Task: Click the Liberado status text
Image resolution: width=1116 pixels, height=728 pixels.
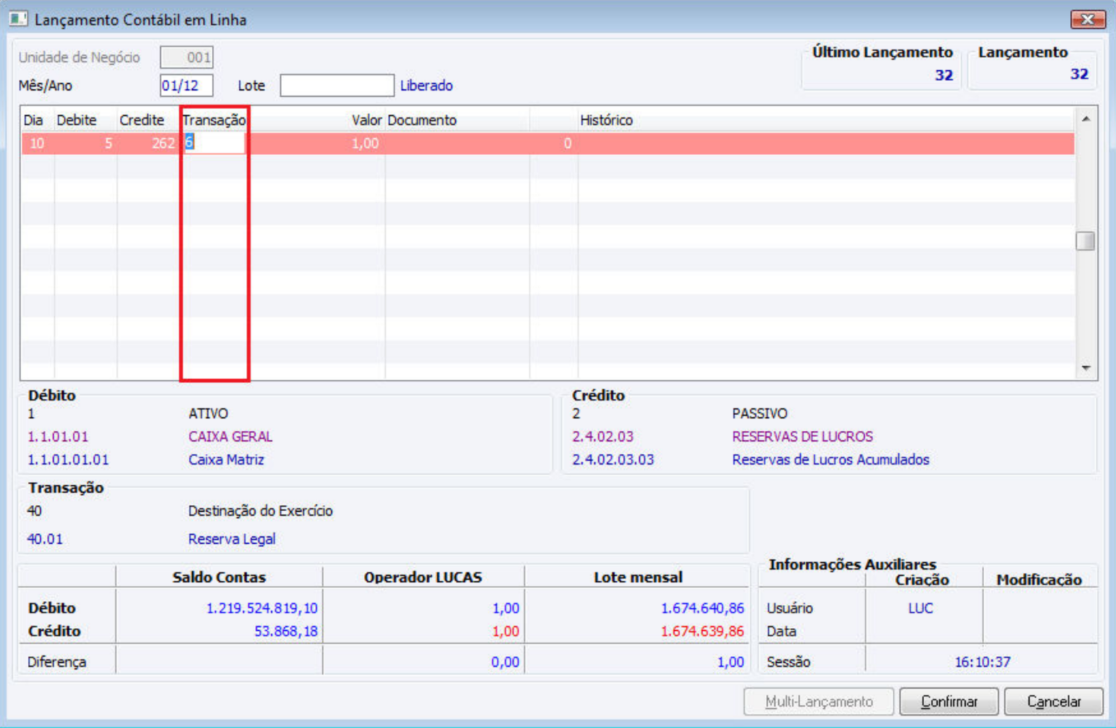Action: click(426, 85)
